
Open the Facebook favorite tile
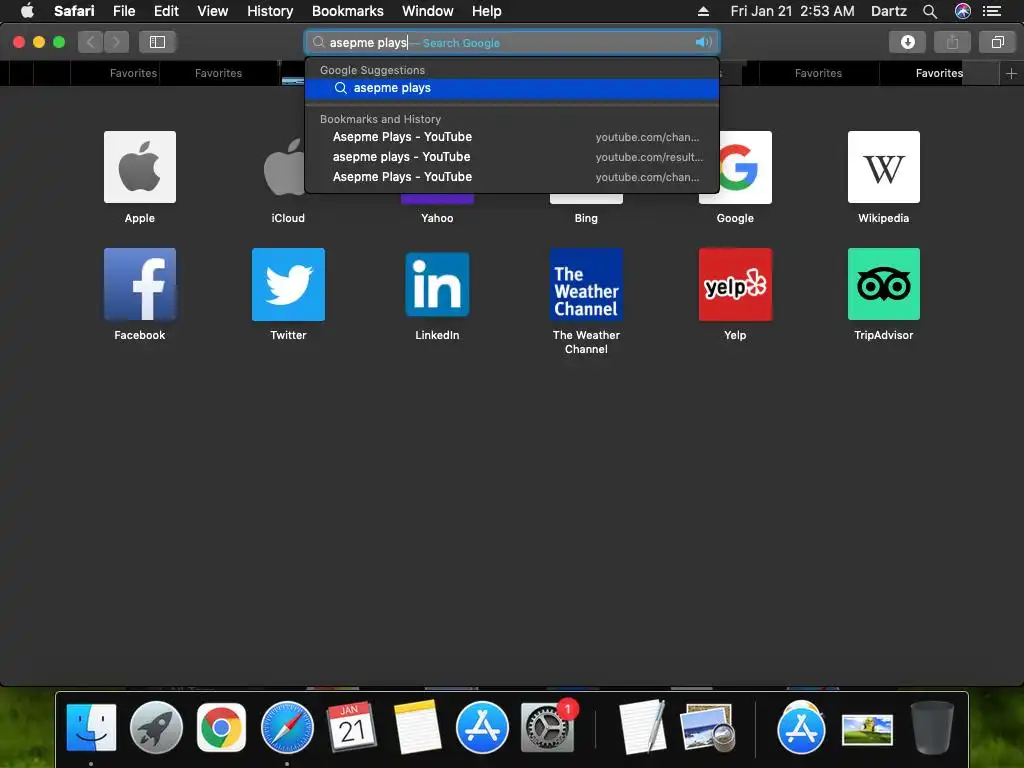[x=140, y=284]
